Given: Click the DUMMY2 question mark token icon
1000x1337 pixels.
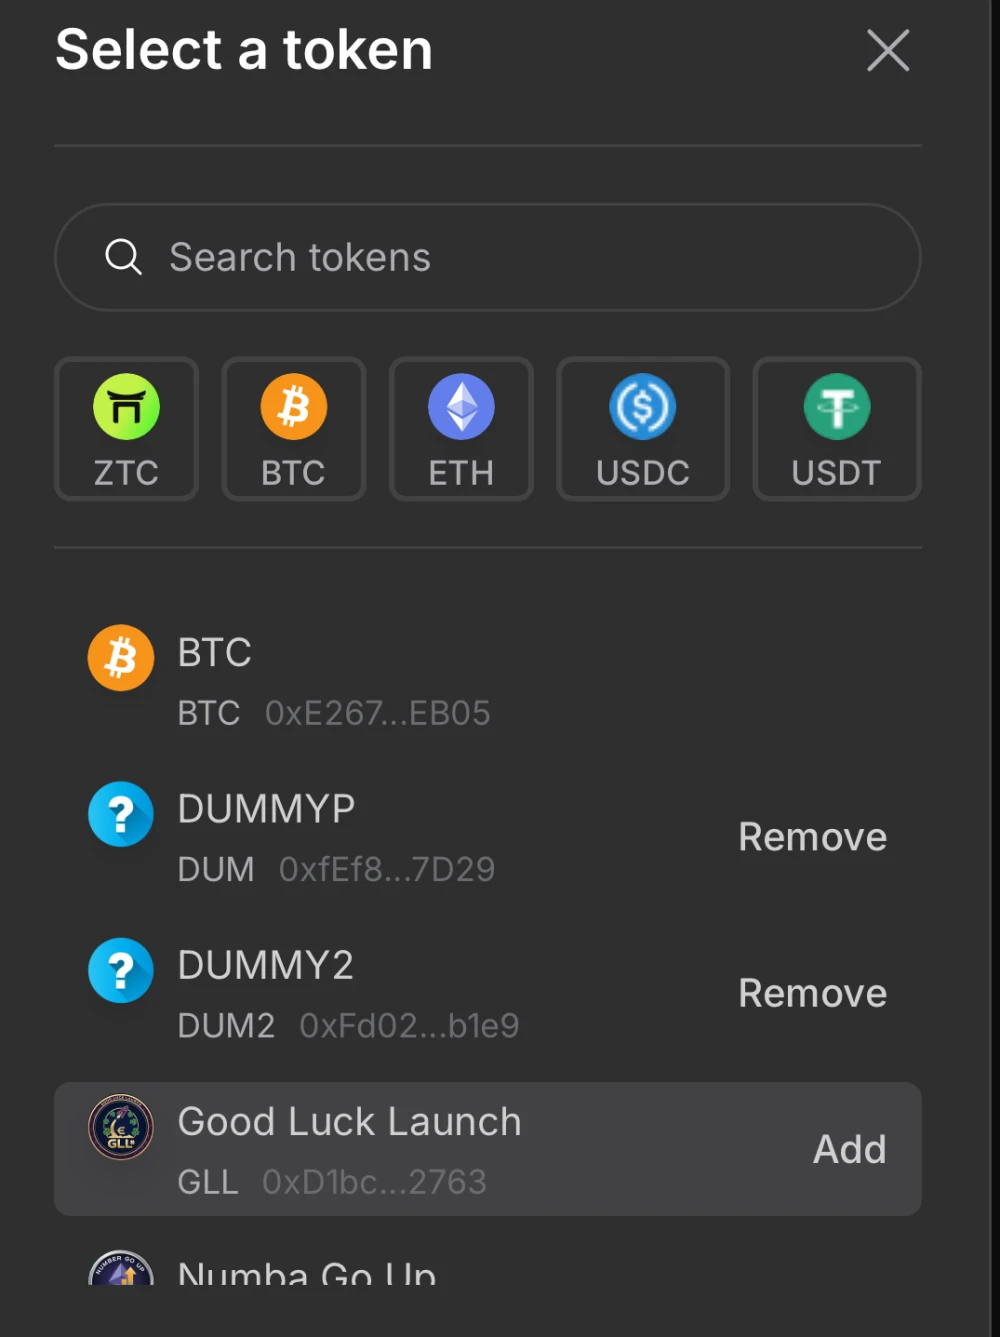Looking at the screenshot, I should tap(121, 970).
